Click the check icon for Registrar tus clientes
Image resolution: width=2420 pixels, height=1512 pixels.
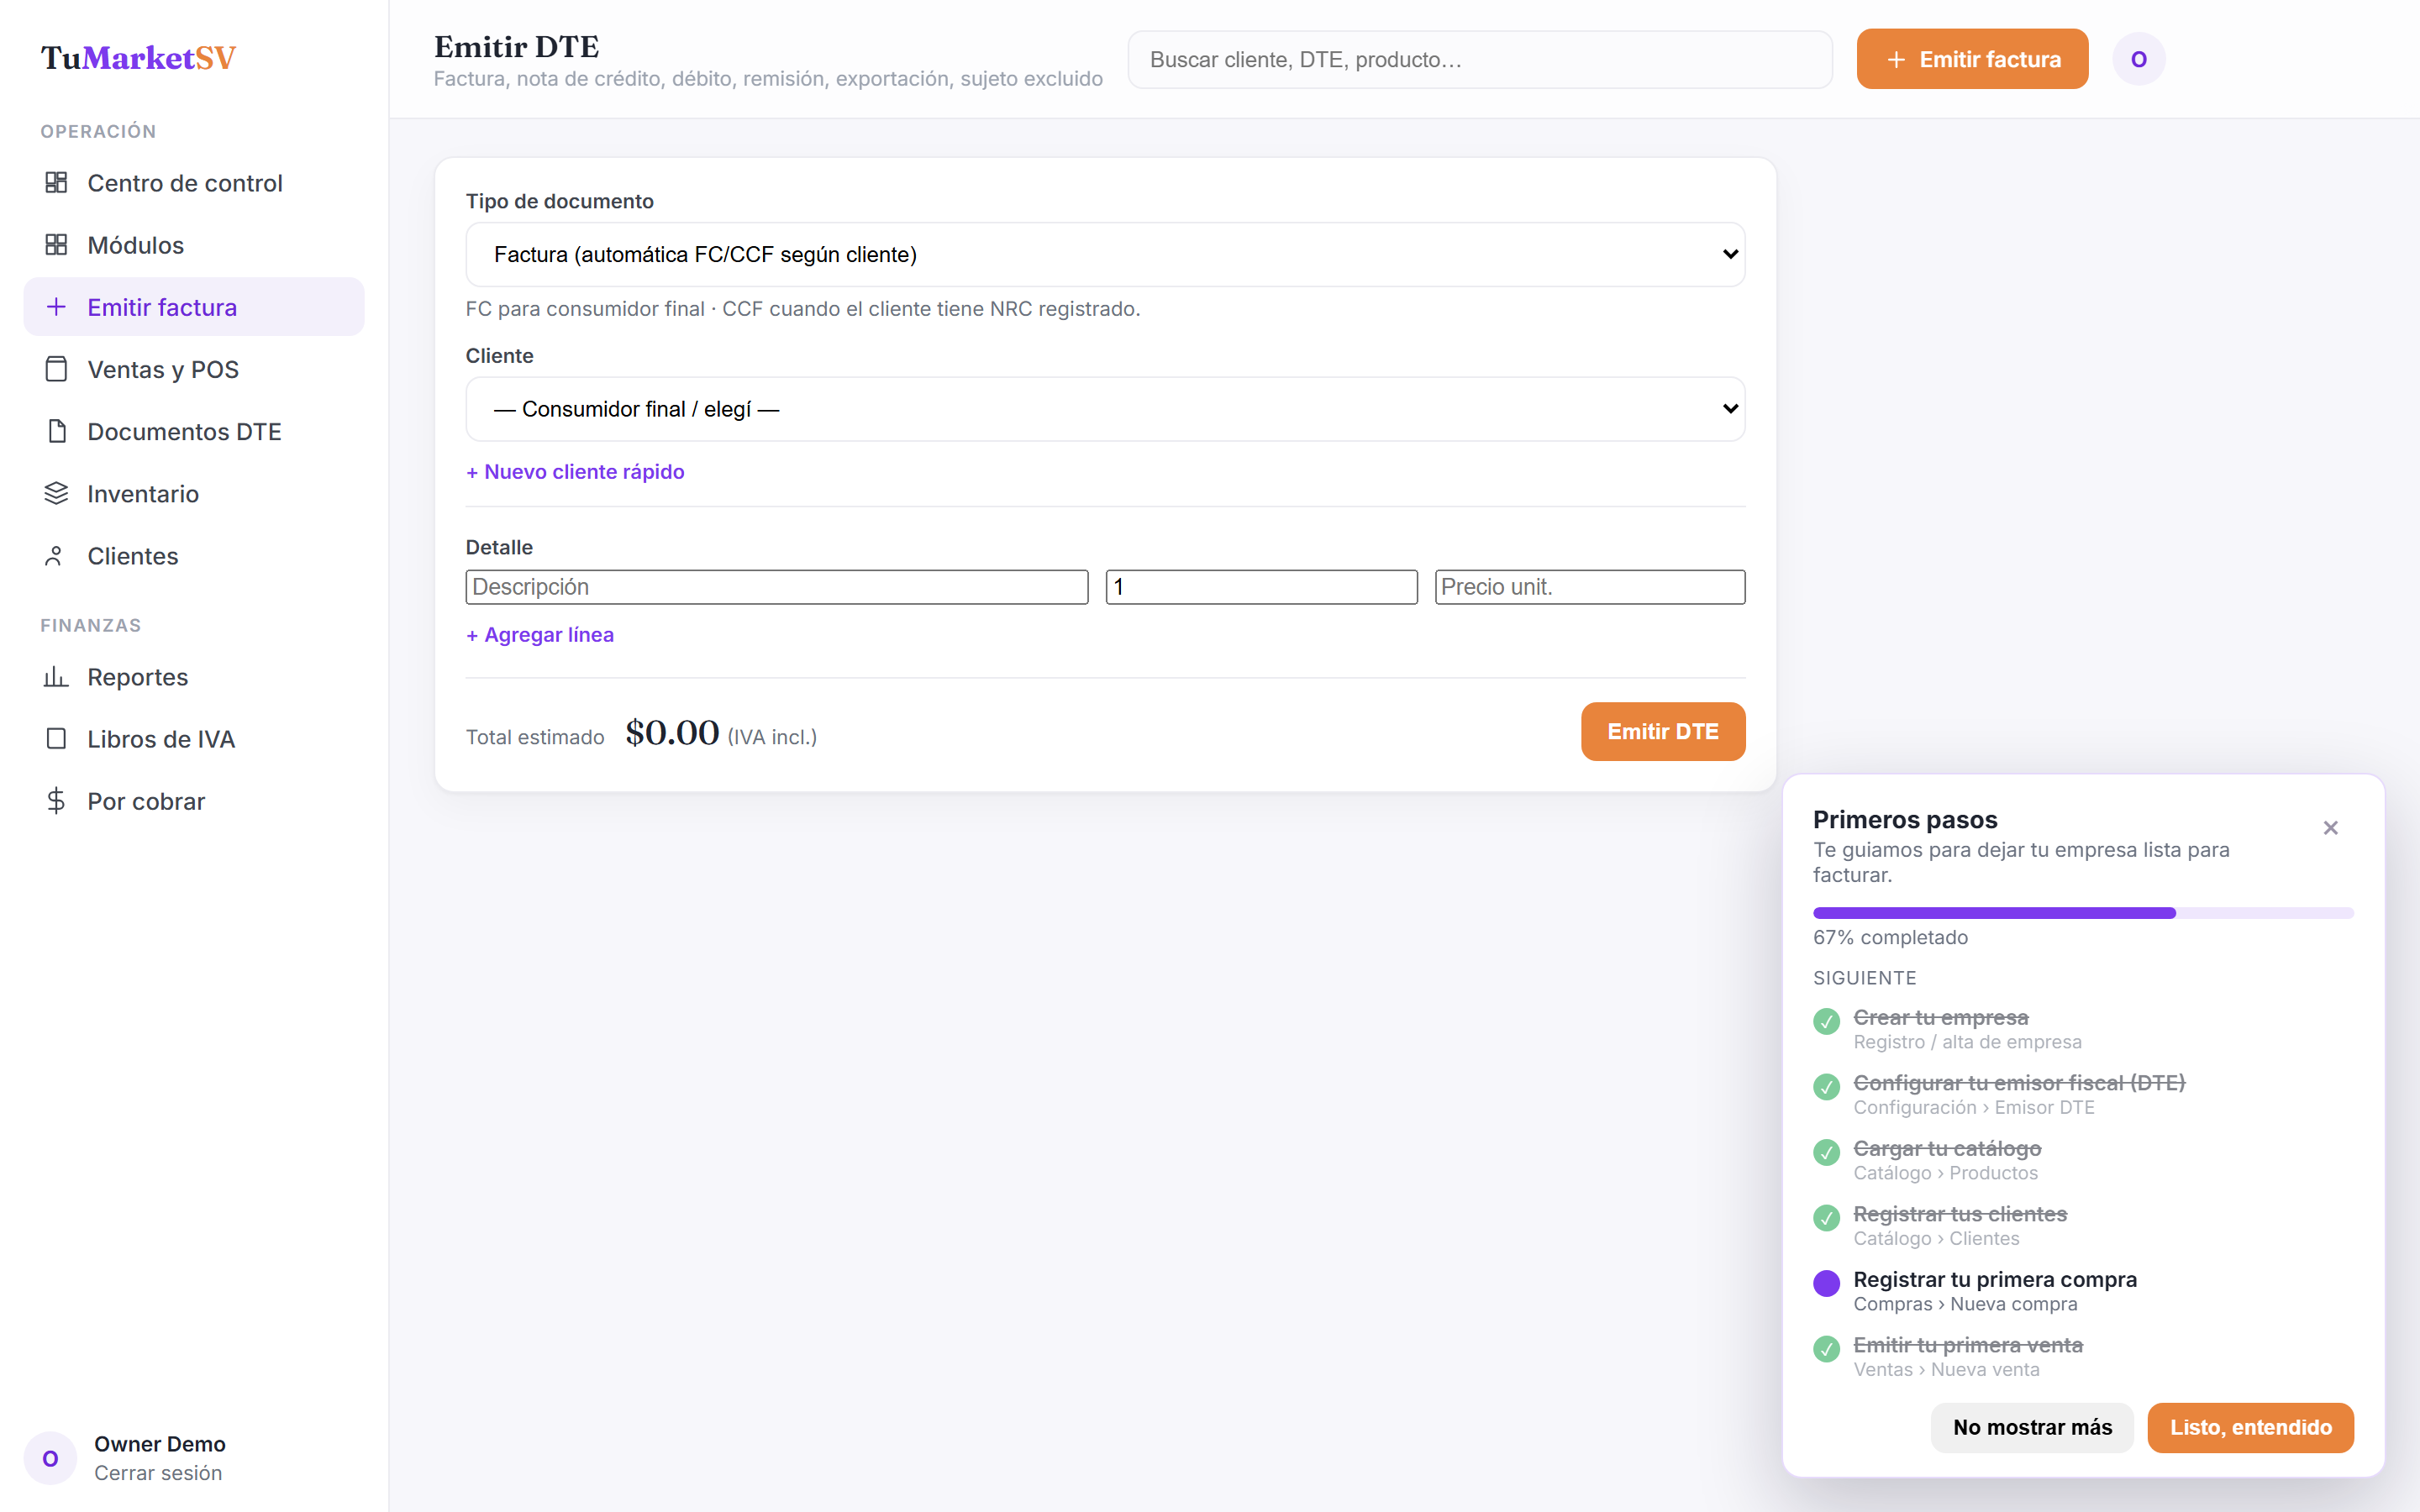(1826, 1218)
